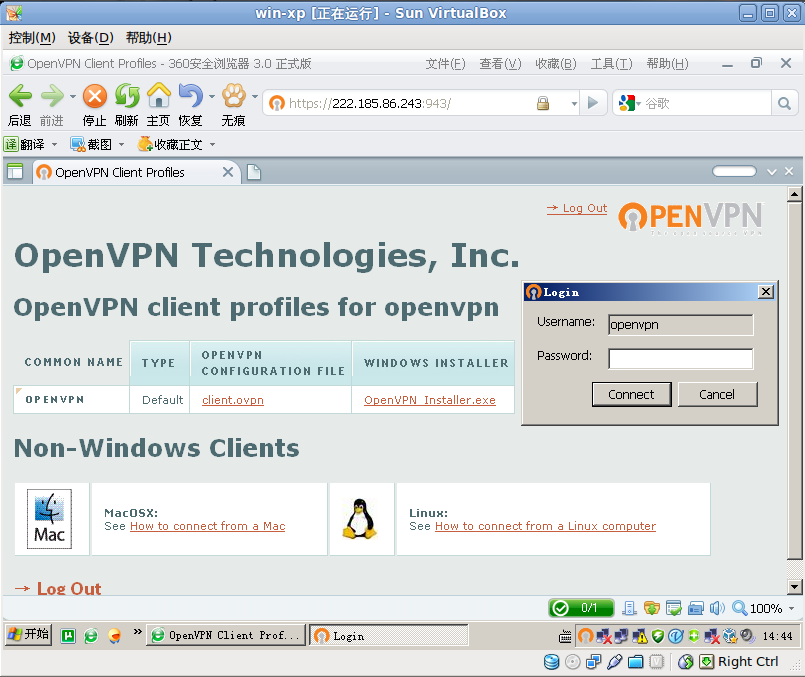The height and width of the screenshot is (677, 805).
Task: Open the search engine selector dropdown
Action: coord(639,104)
